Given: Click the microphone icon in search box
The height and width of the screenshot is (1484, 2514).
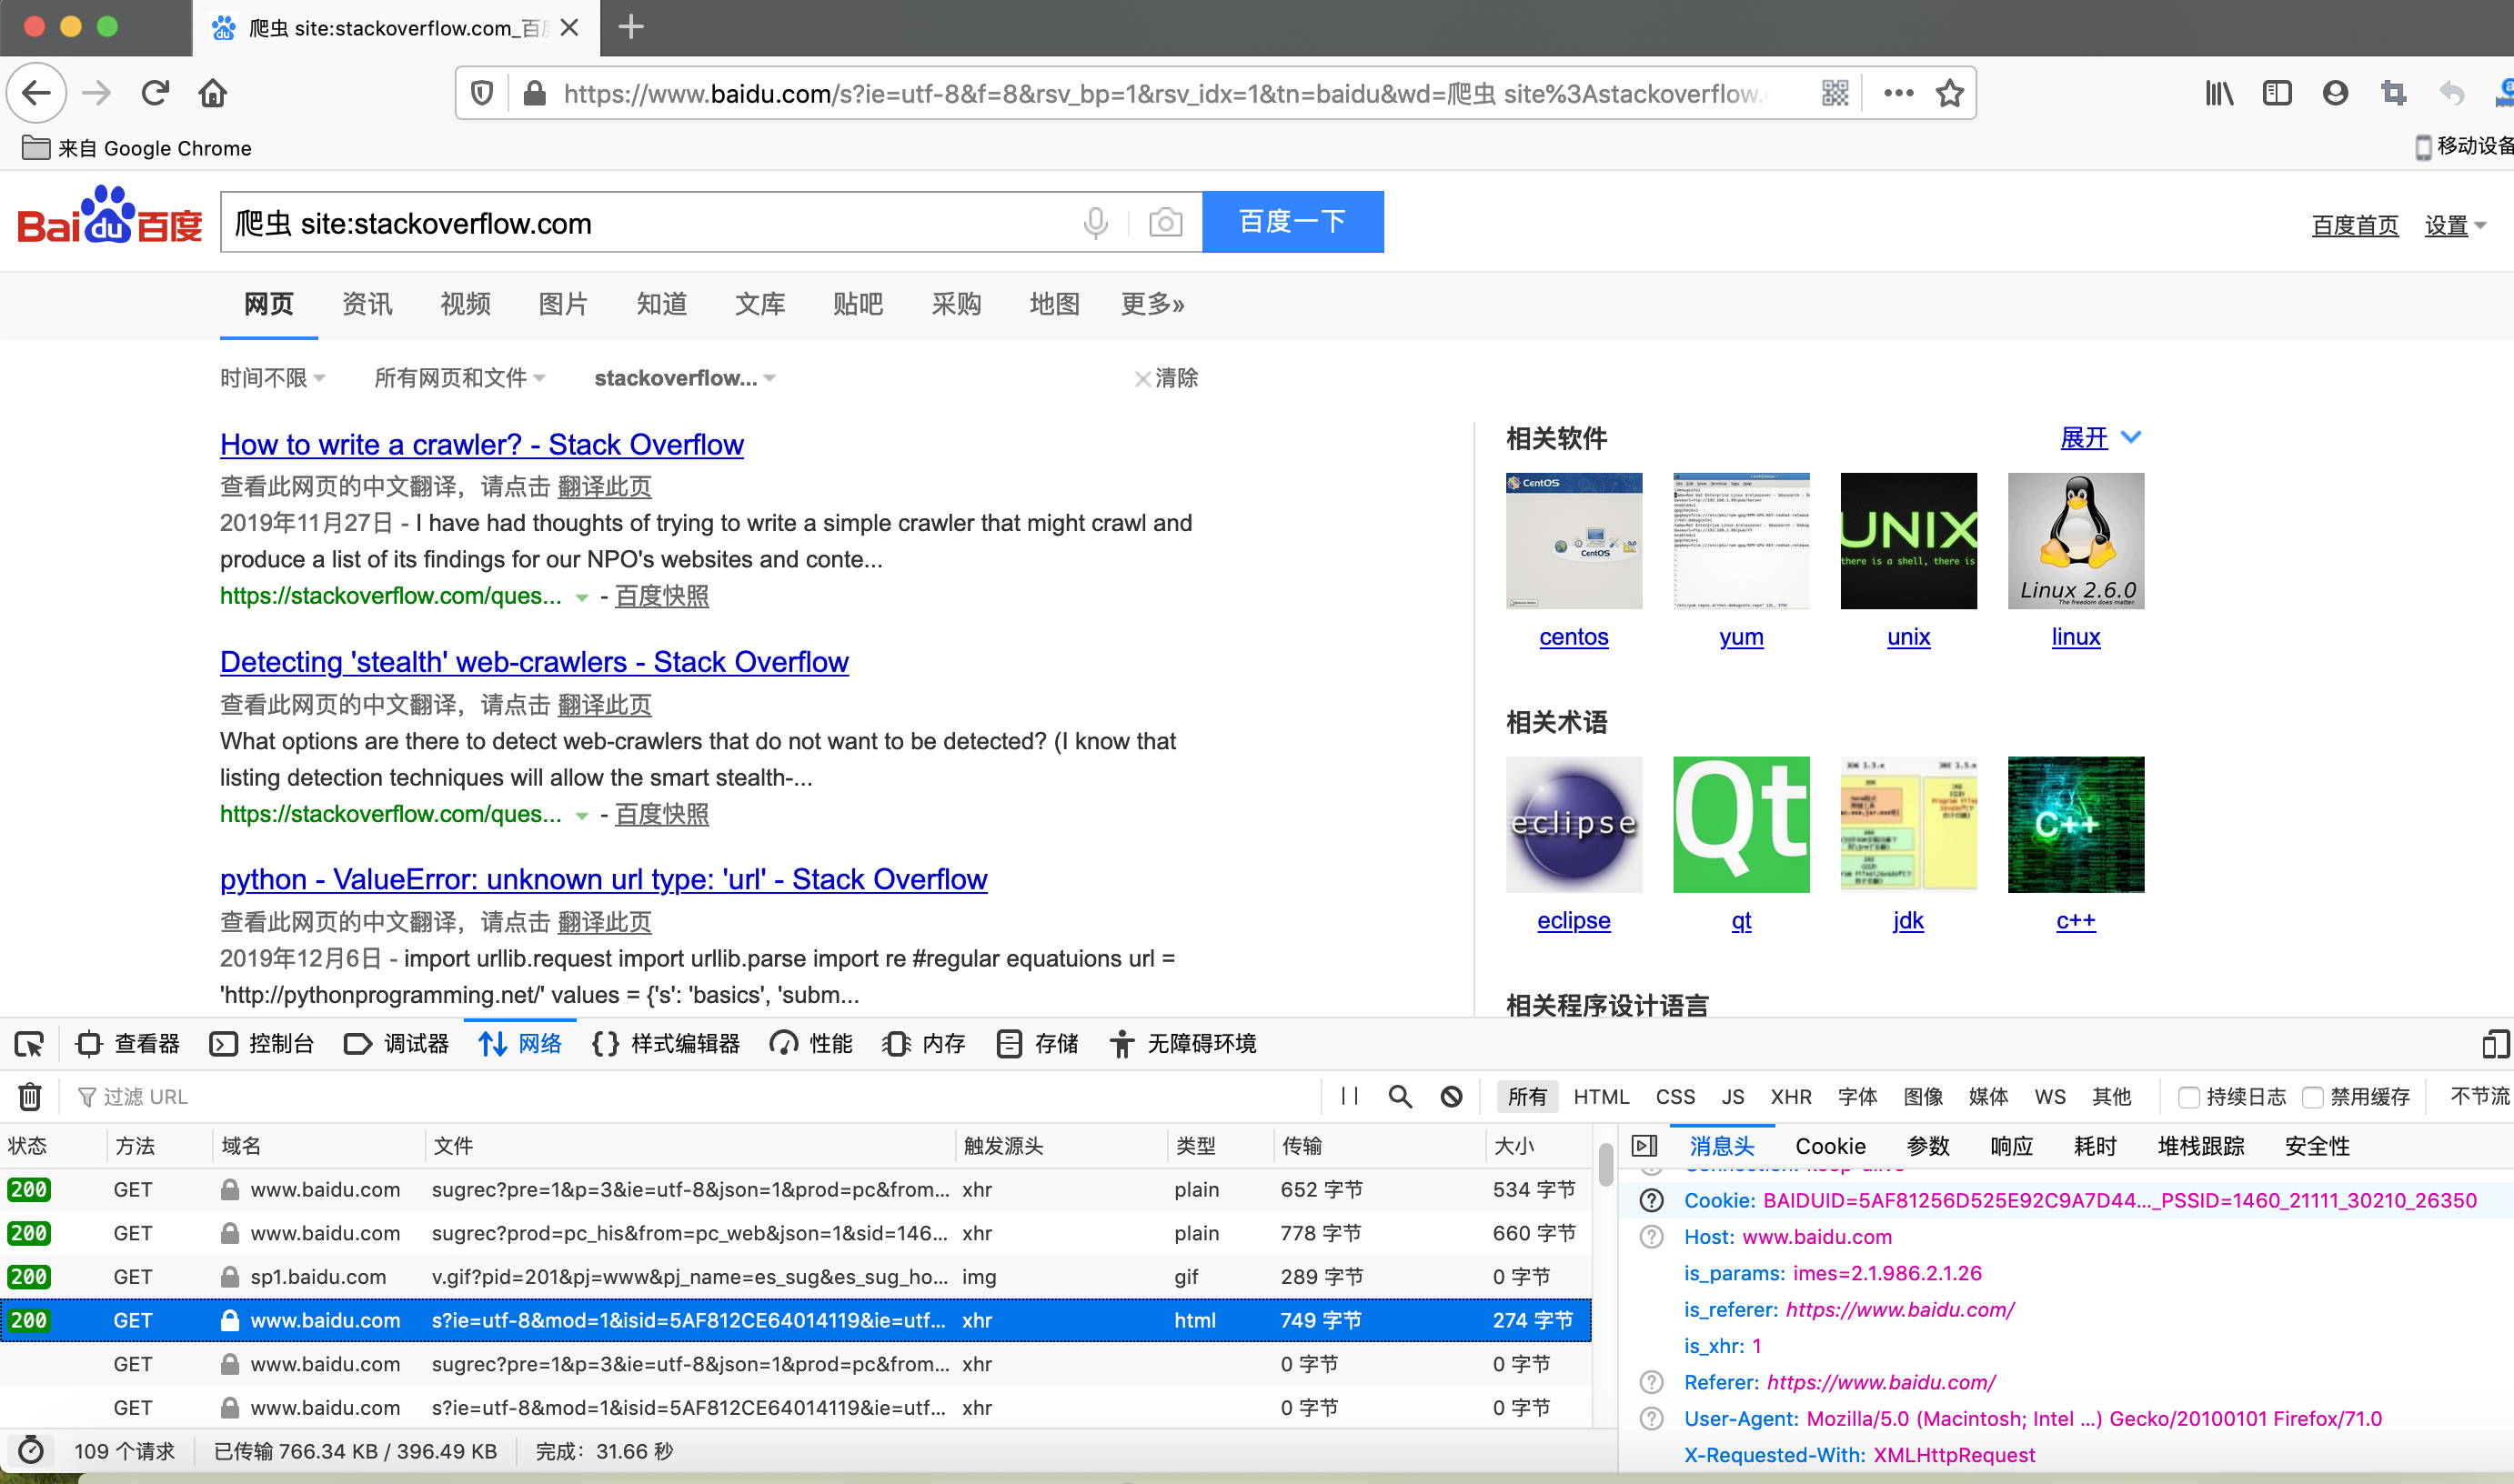Looking at the screenshot, I should (1095, 222).
